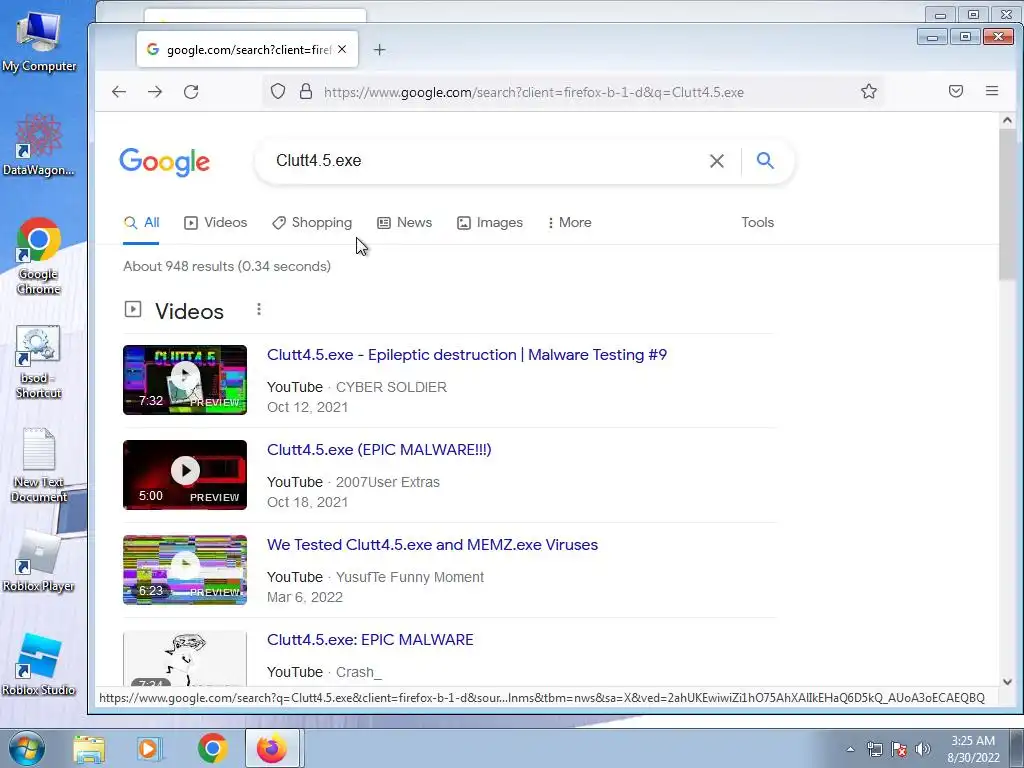Click the vertical scrollbar thumb

tap(1007, 204)
